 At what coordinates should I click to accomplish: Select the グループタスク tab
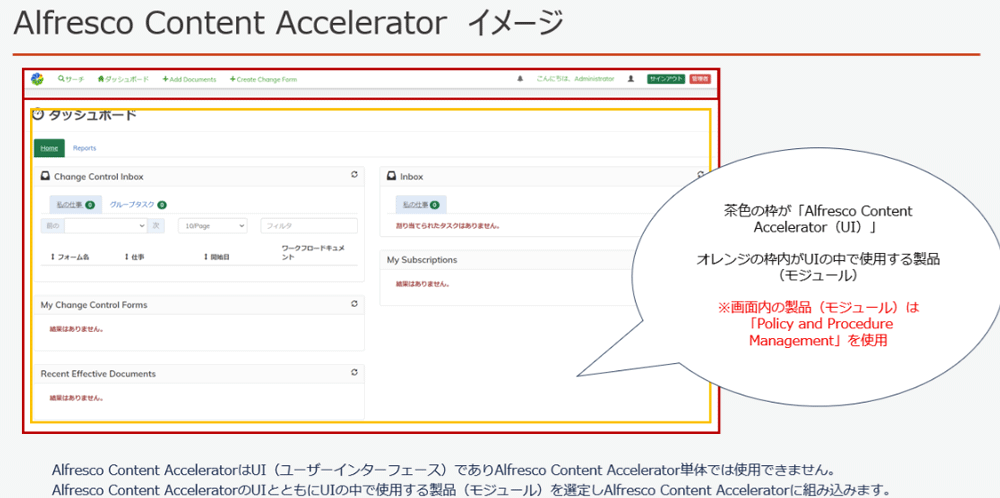pos(136,204)
